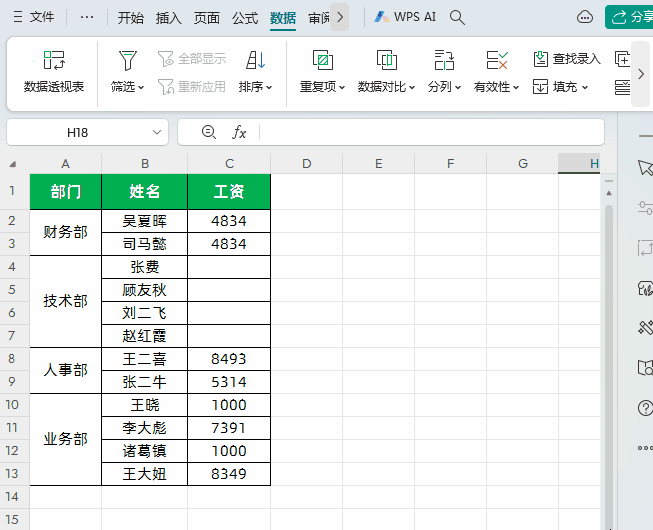
Task: Click the 数据对比 compare icon
Action: pyautogui.click(x=386, y=60)
